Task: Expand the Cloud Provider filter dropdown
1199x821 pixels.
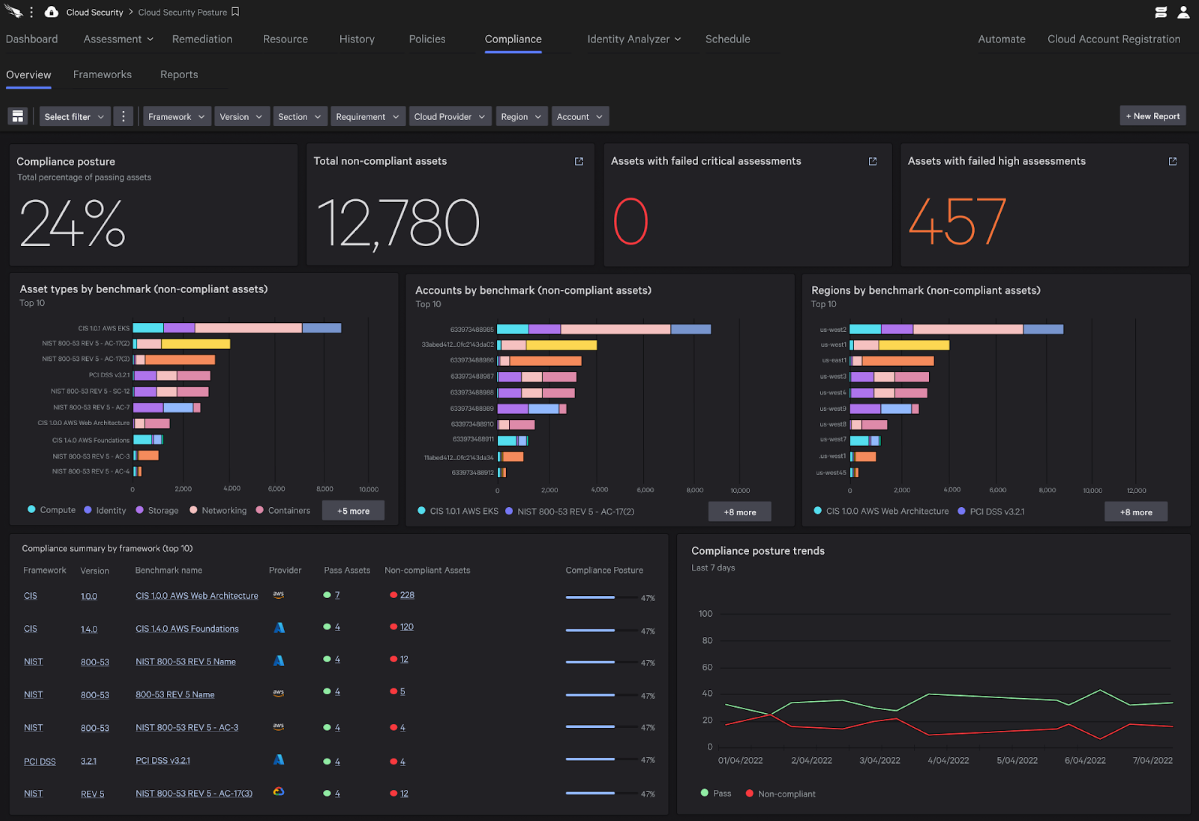Action: (x=450, y=116)
